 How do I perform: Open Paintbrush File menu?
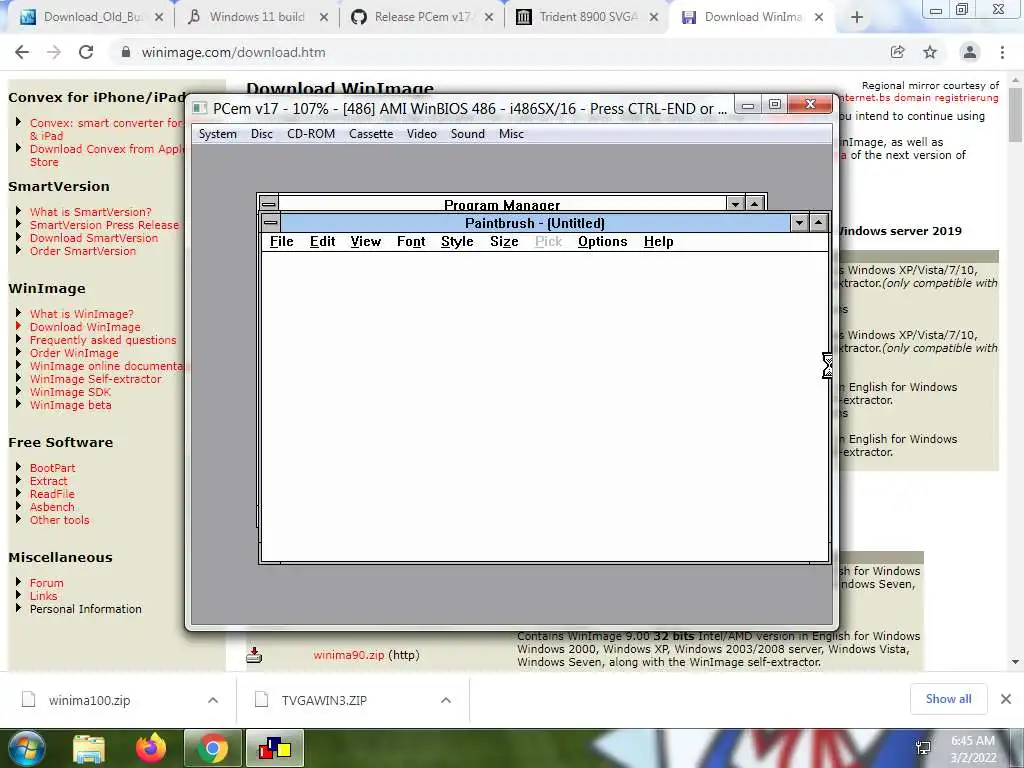(x=281, y=242)
